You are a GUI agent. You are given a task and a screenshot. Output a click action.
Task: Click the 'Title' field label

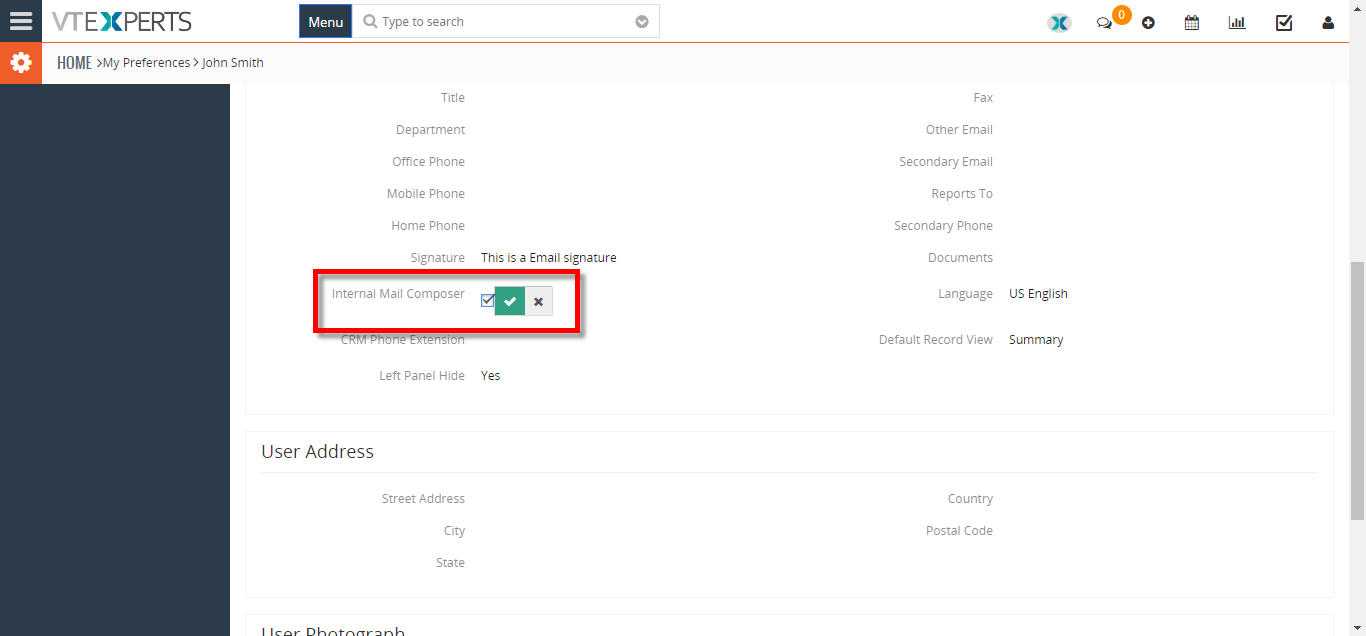(x=453, y=97)
